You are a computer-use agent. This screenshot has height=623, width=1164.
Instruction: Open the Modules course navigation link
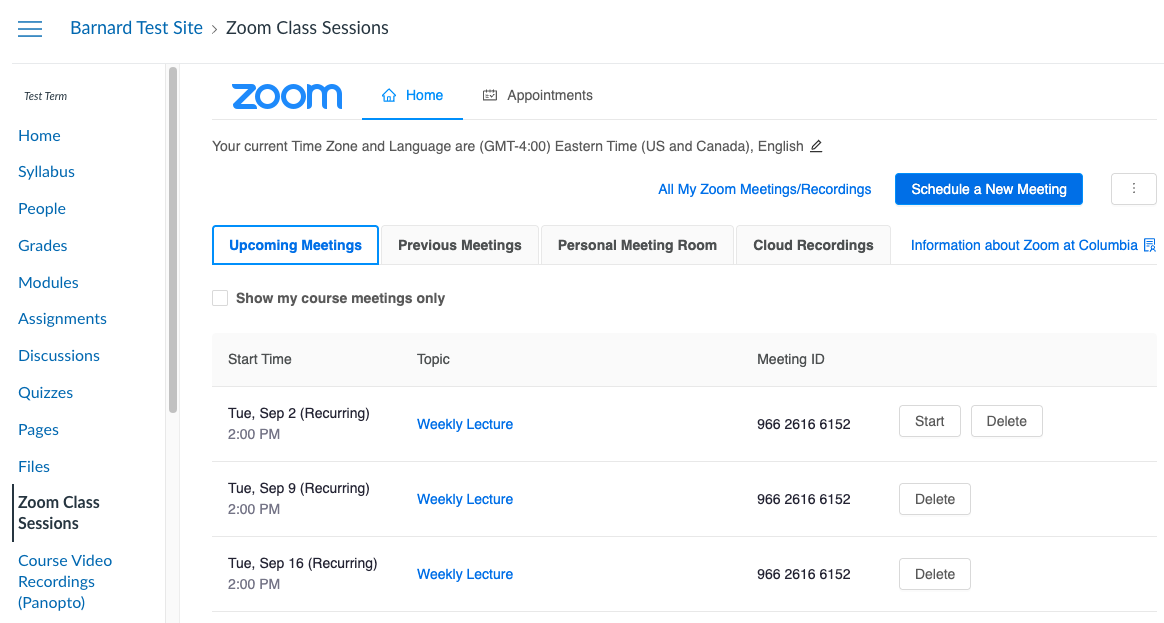(48, 282)
